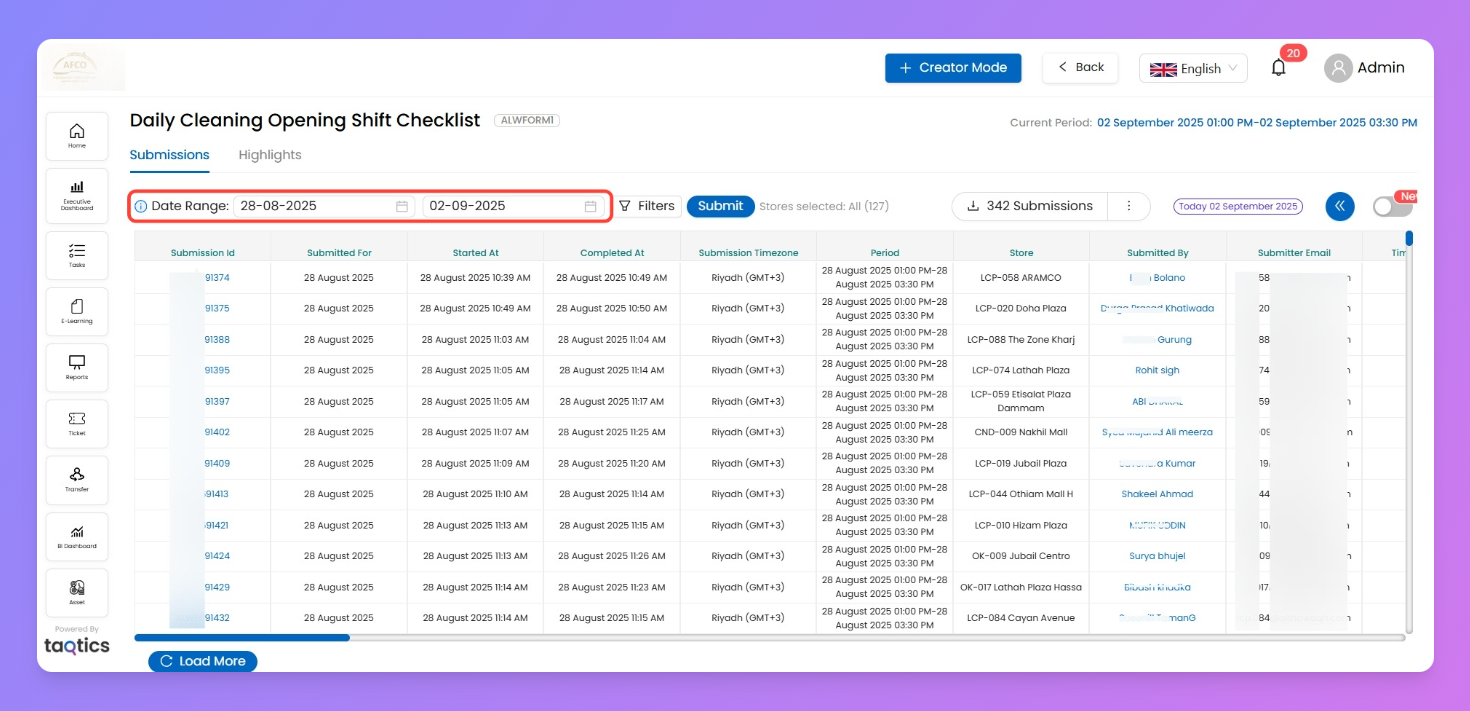Click the vertical table scrollbar
The image size is (1470, 711).
1409,238
